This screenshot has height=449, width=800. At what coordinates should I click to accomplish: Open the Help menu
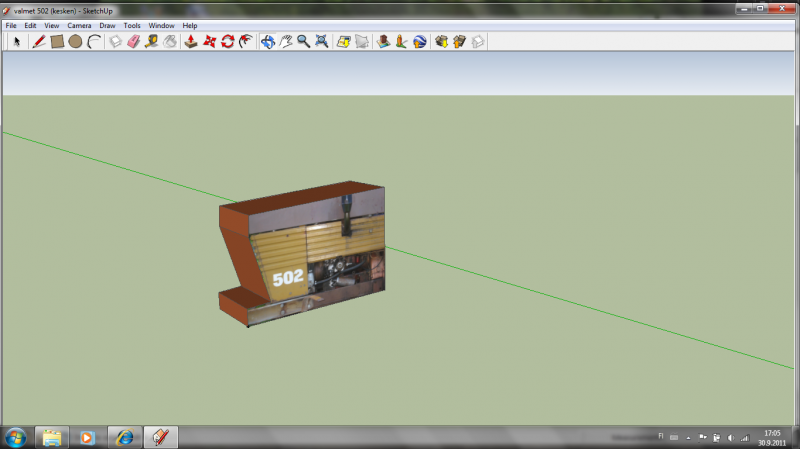click(190, 26)
